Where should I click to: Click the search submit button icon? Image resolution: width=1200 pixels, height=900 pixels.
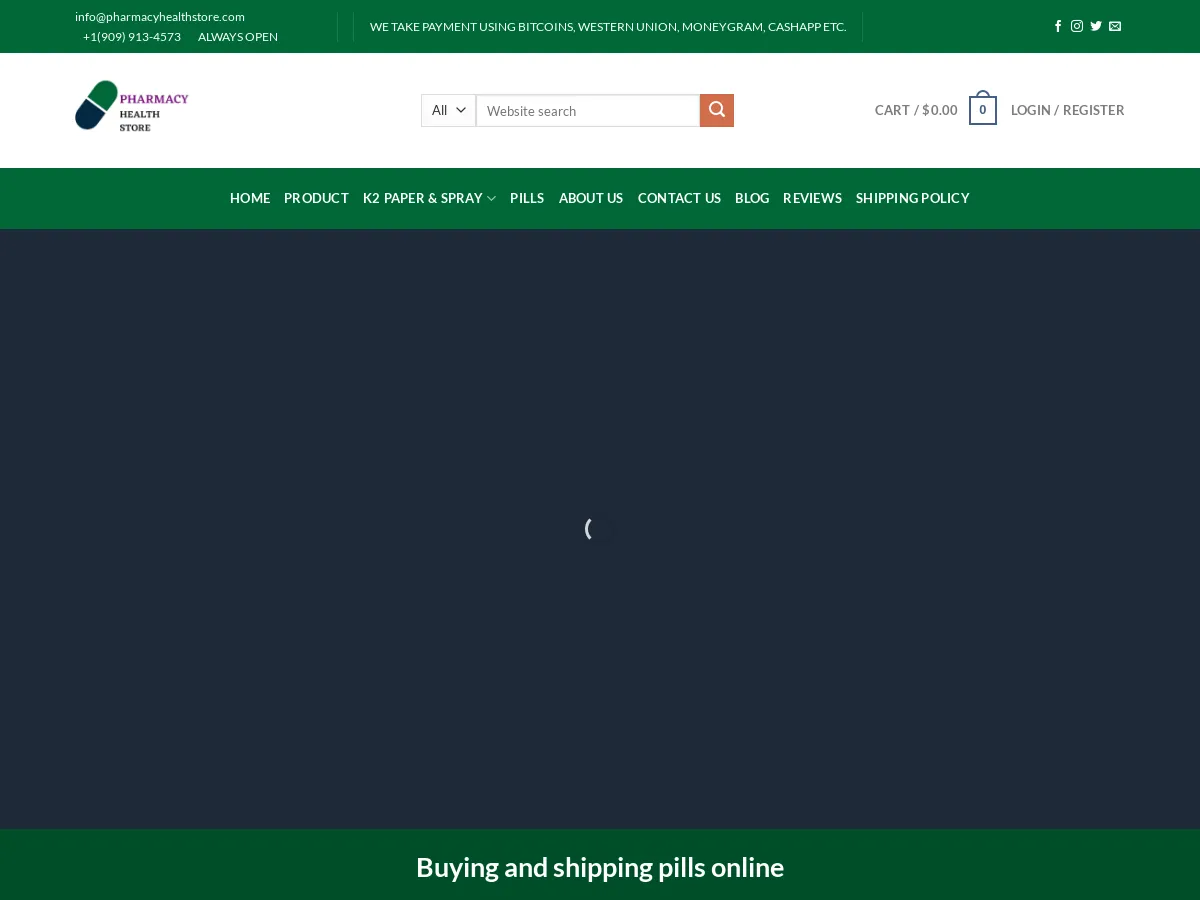click(x=716, y=110)
